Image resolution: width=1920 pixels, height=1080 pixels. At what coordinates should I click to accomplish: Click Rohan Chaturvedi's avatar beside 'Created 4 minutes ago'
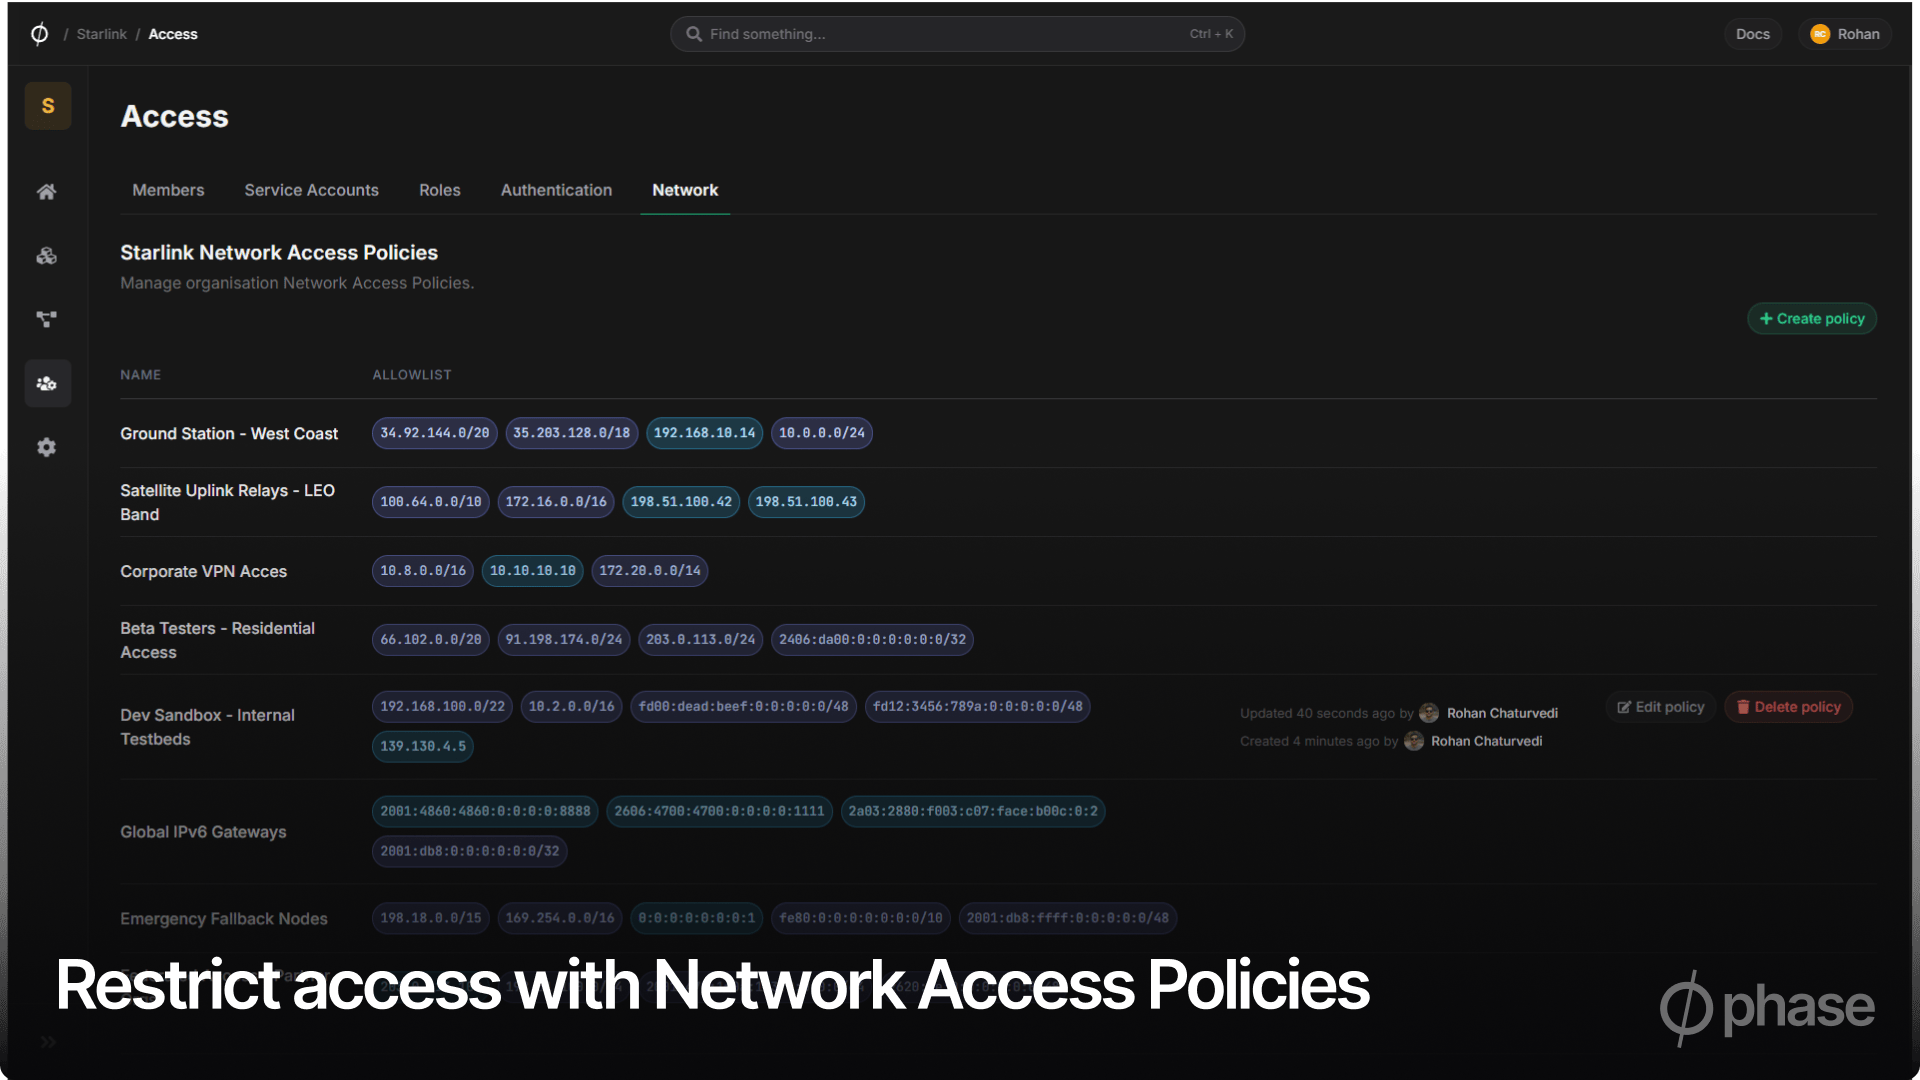tap(1414, 741)
